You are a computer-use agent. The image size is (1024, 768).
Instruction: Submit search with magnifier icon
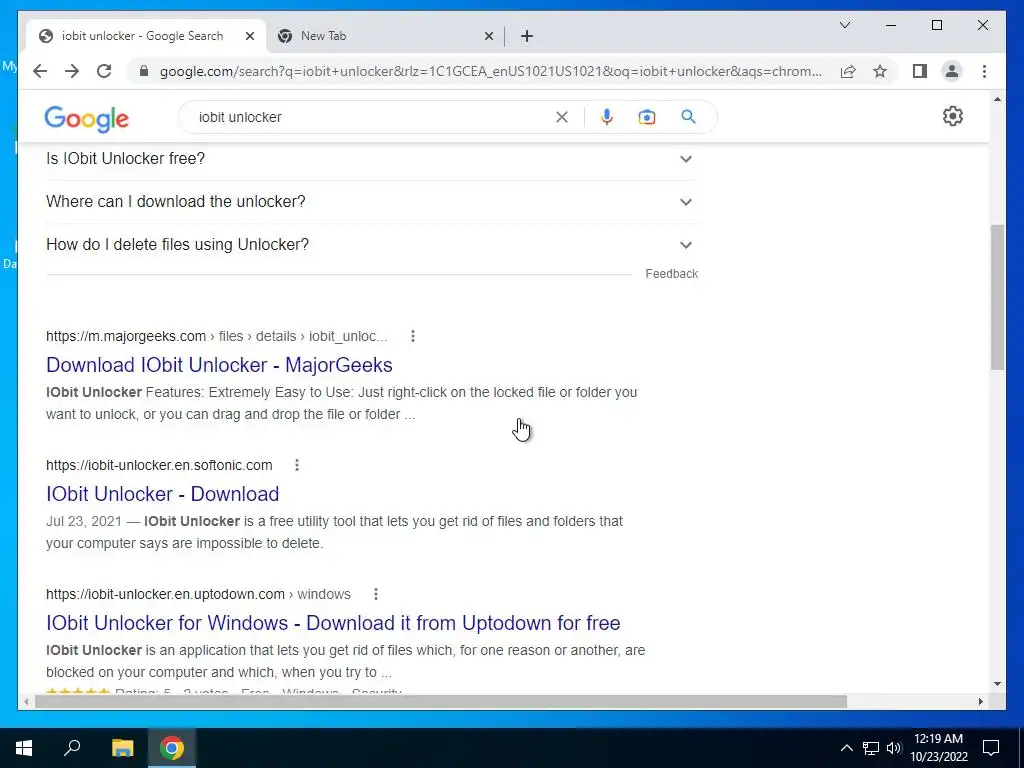688,117
